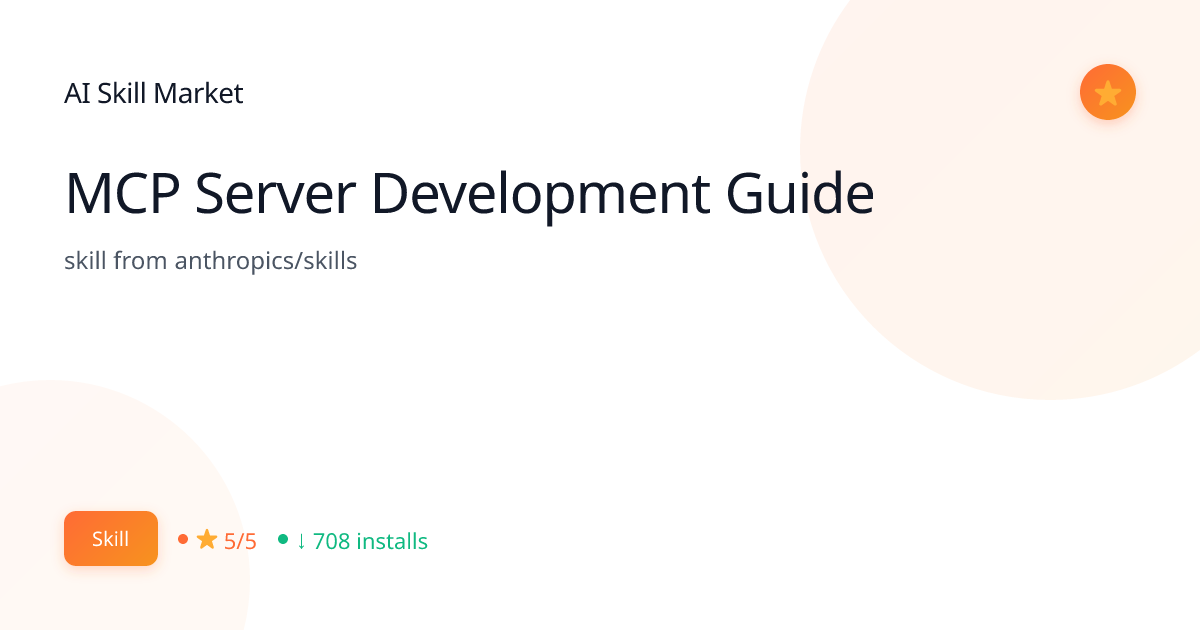1200x630 pixels.
Task: Click the star icon next to 5/5
Action: point(207,540)
